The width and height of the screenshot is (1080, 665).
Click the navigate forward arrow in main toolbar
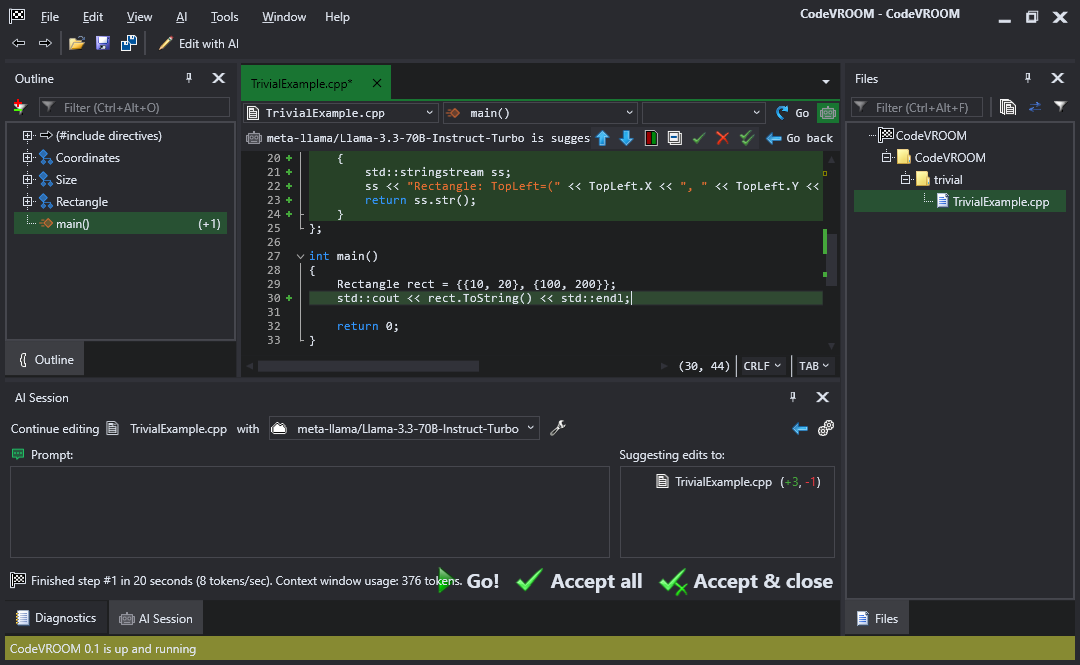point(45,43)
